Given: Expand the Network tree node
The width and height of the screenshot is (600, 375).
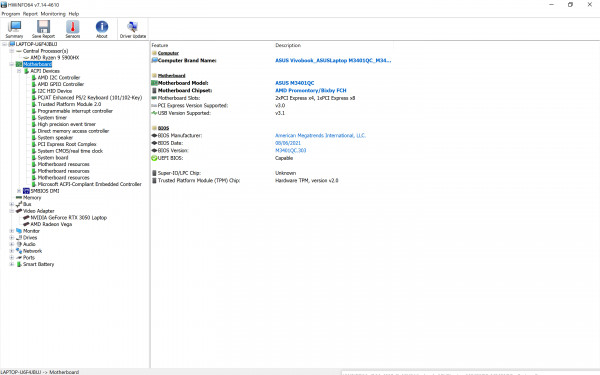Looking at the screenshot, I should [x=11, y=251].
